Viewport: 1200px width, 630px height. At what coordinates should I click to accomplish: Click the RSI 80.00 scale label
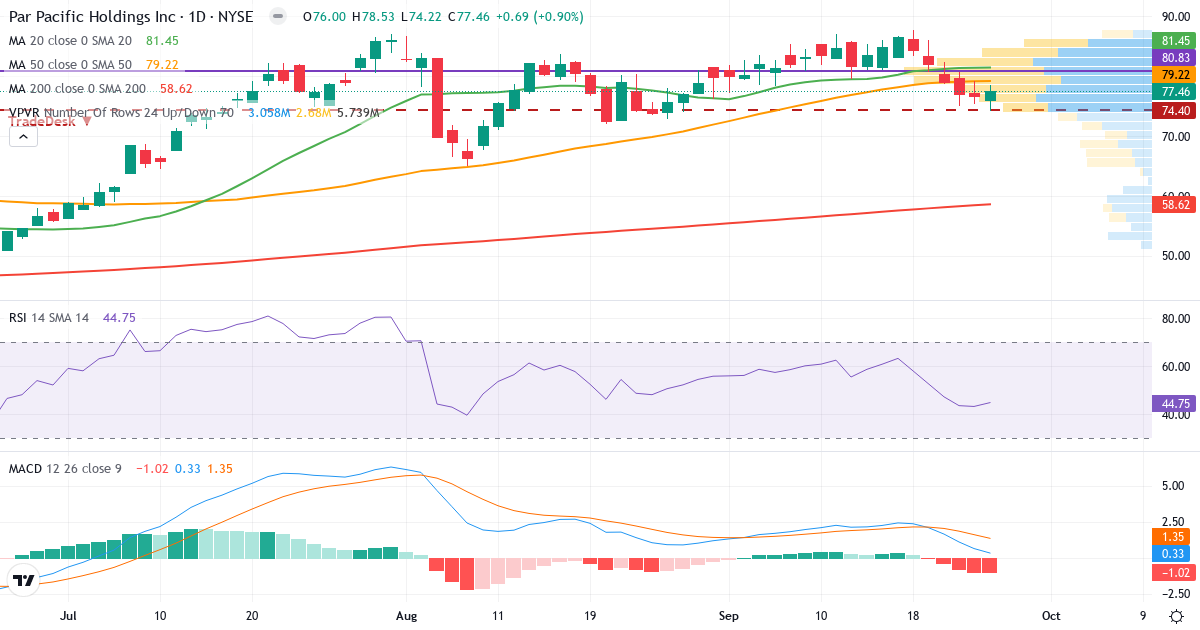(x=1174, y=318)
